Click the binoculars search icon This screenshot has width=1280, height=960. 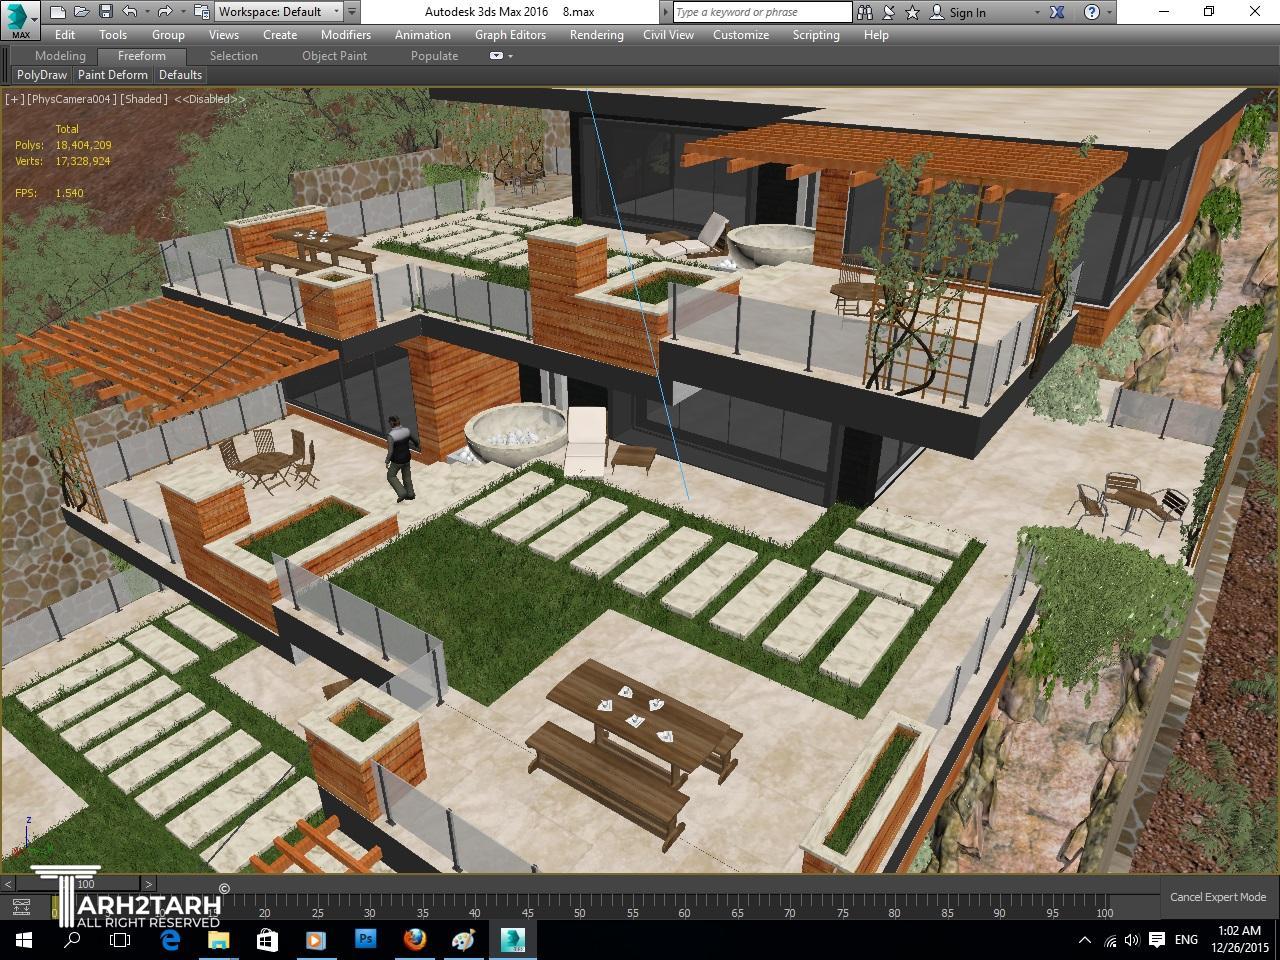point(867,12)
